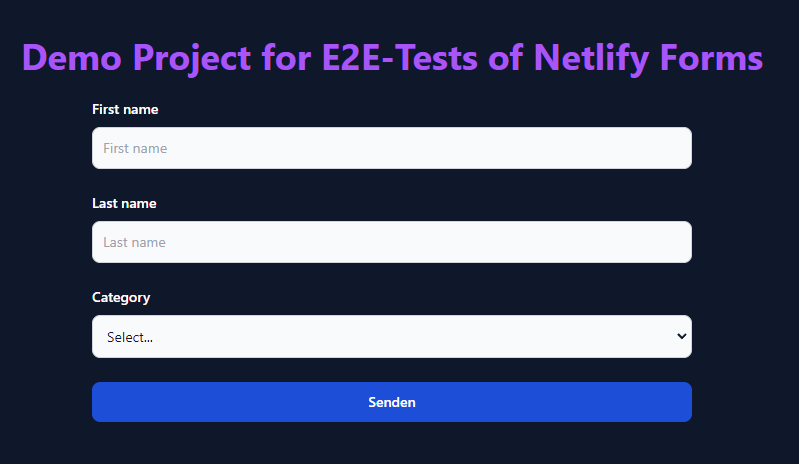
Task: Click the 'Select...' placeholder option text
Action: 130,338
